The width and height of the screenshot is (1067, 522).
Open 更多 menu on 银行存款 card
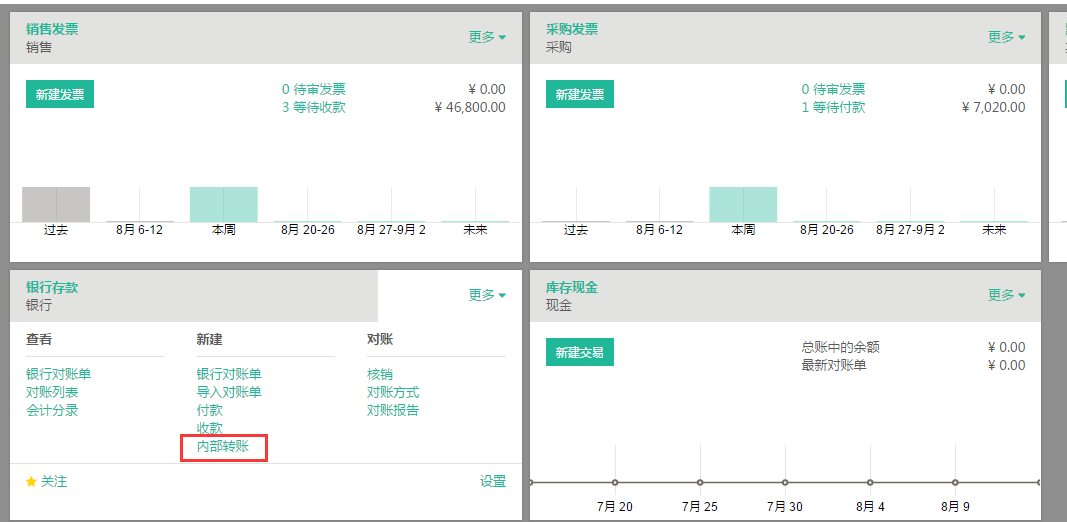pos(487,295)
